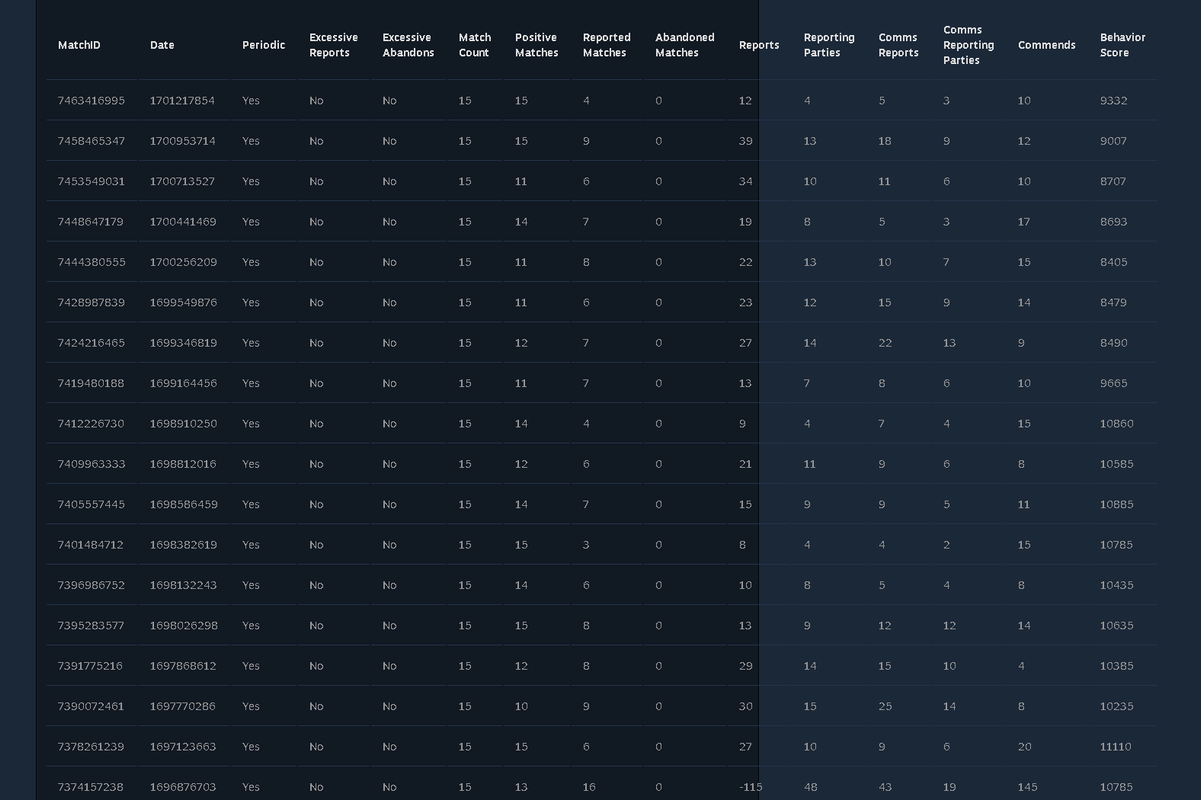The width and height of the screenshot is (1201, 800).
Task: Click date value 1700256209
Action: tap(183, 262)
